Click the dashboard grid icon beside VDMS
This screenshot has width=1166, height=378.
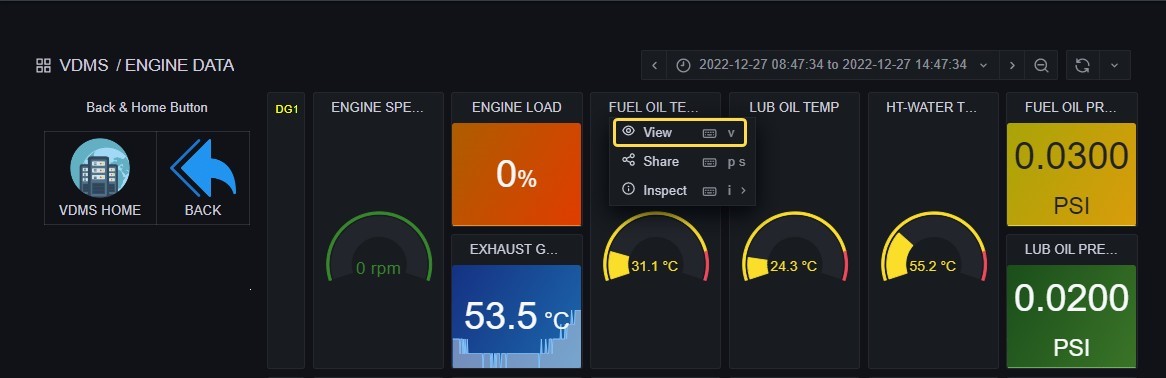43,65
